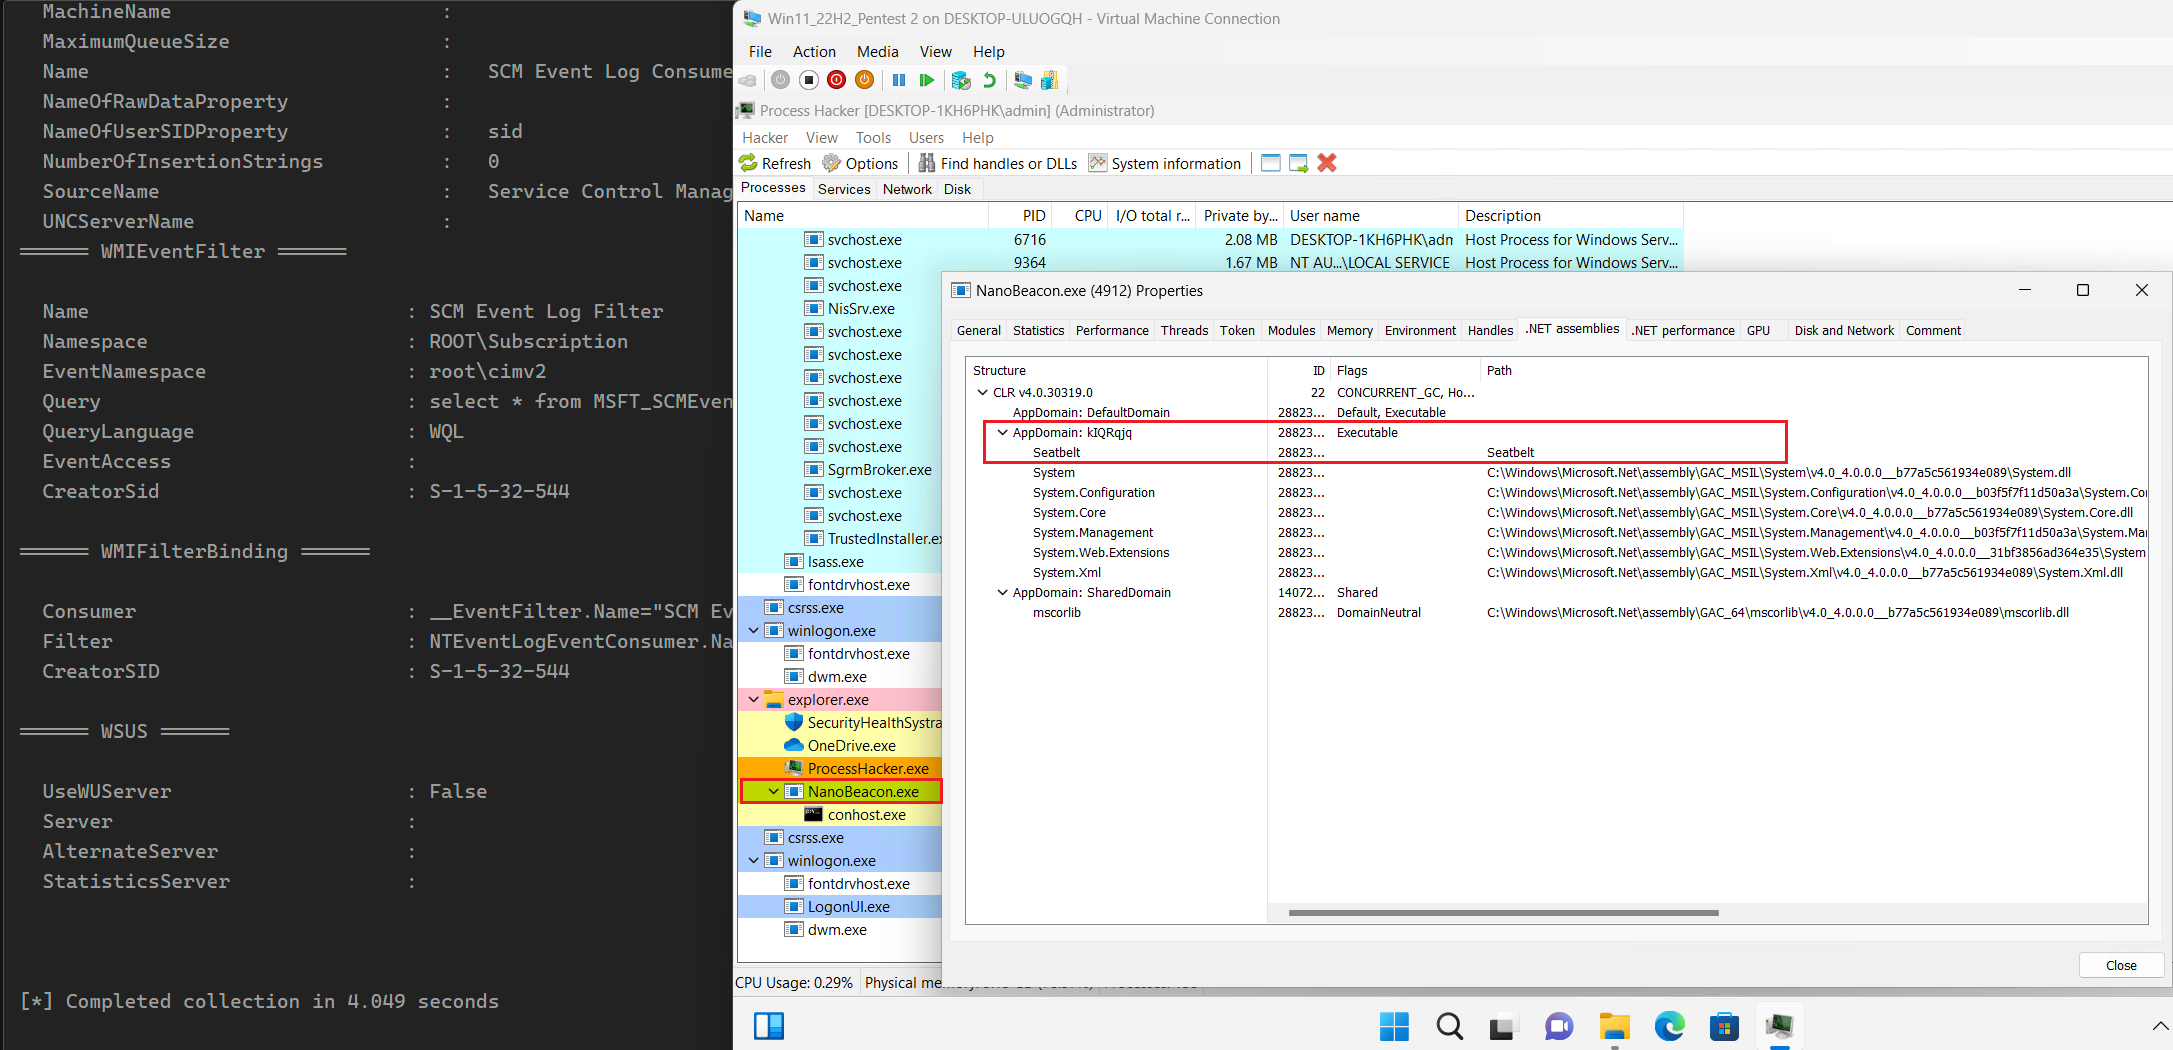Open Chat app from VM taskbar
Viewport: 2173px width, 1050px height.
point(1559,1026)
